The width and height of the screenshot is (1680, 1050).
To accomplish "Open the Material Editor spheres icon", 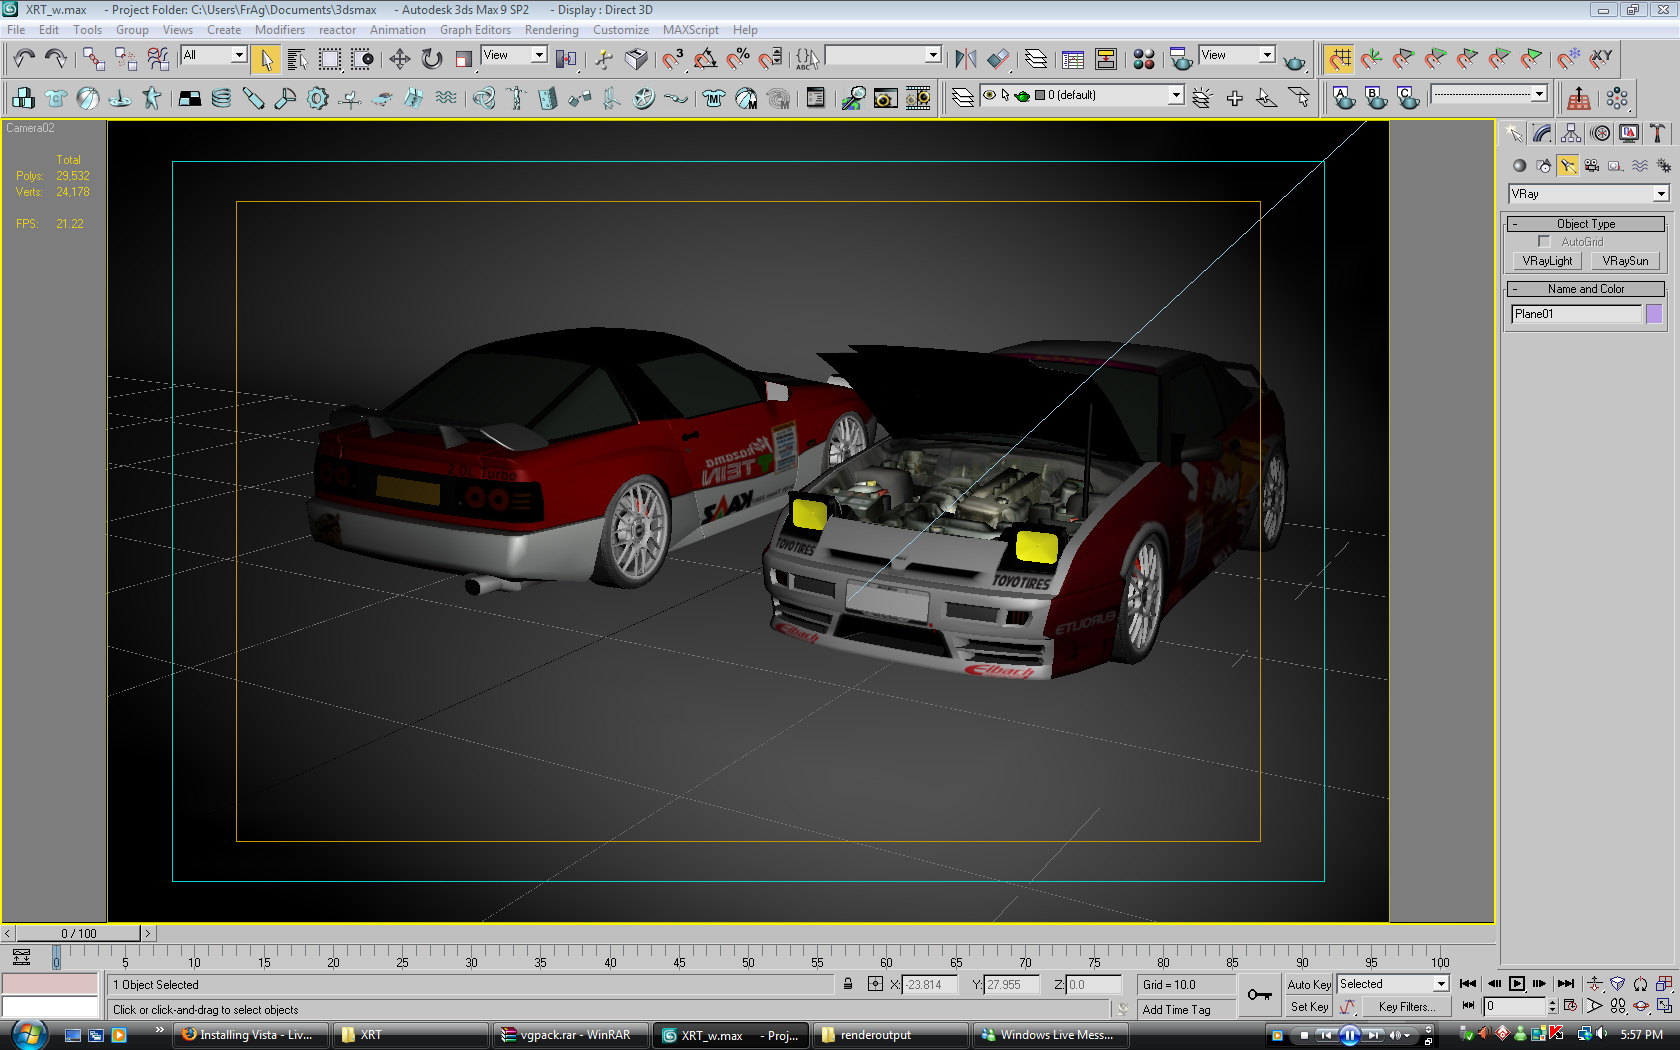I will click(1144, 59).
